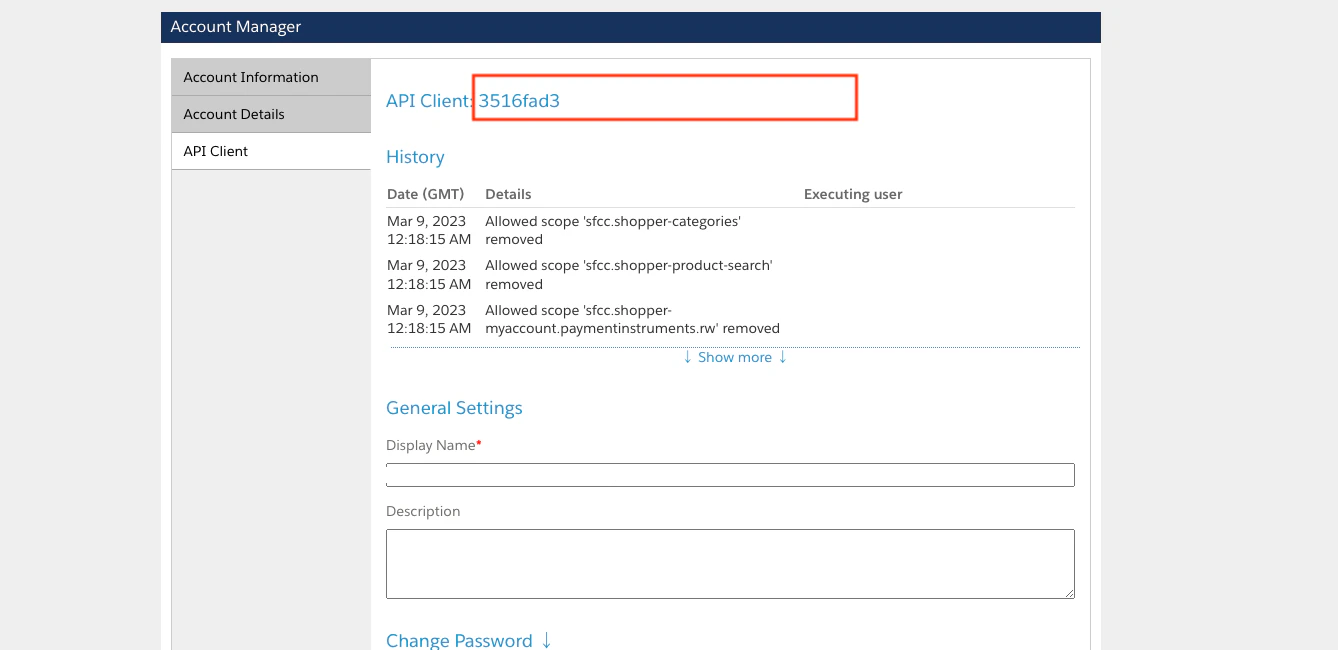Click the Description label
The height and width of the screenshot is (650, 1338).
tap(423, 511)
